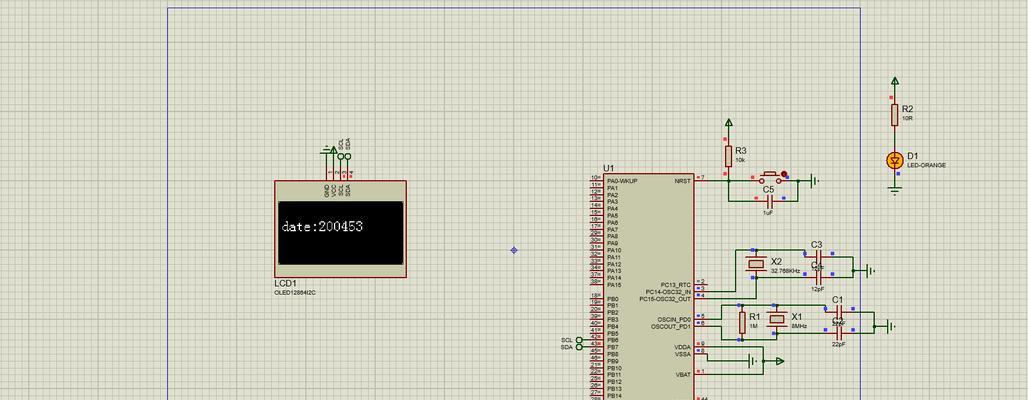Click the "PA0-WKUP" pin label
Screen dimensions: 1028x400
click(622, 180)
